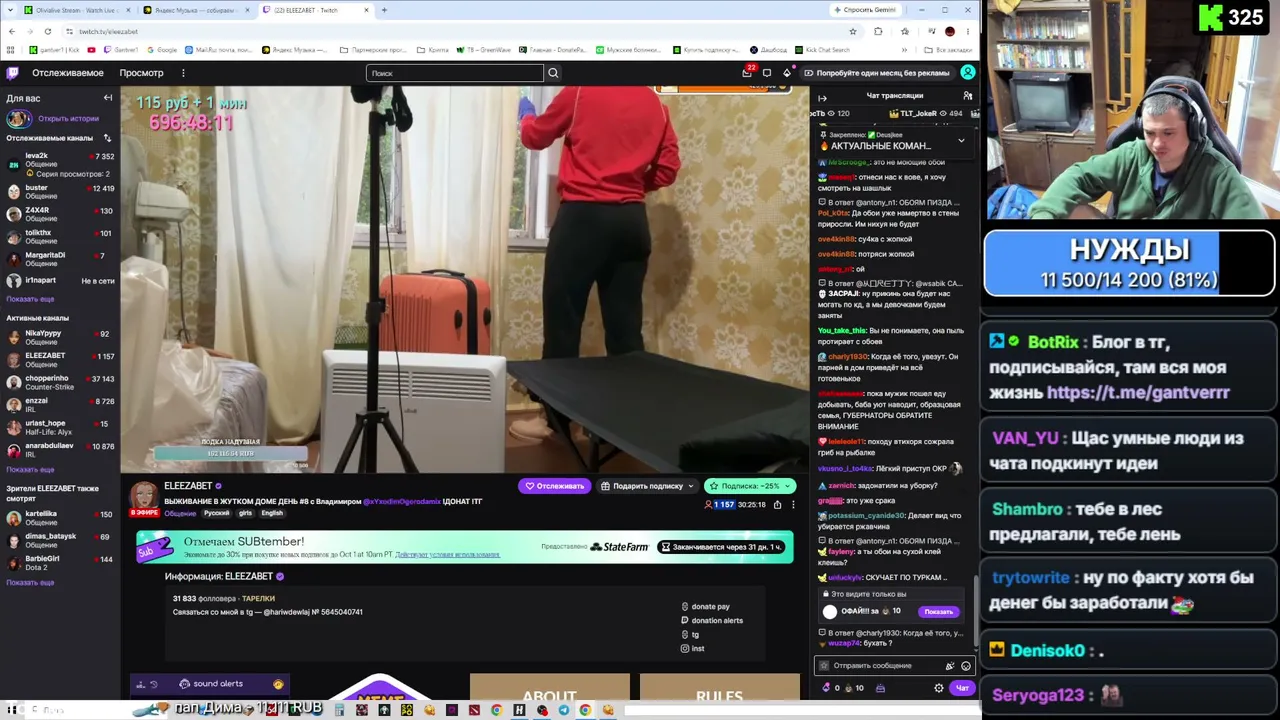The image size is (1280, 720).
Task: Open the Подписка −25% dropdown
Action: (x=750, y=486)
